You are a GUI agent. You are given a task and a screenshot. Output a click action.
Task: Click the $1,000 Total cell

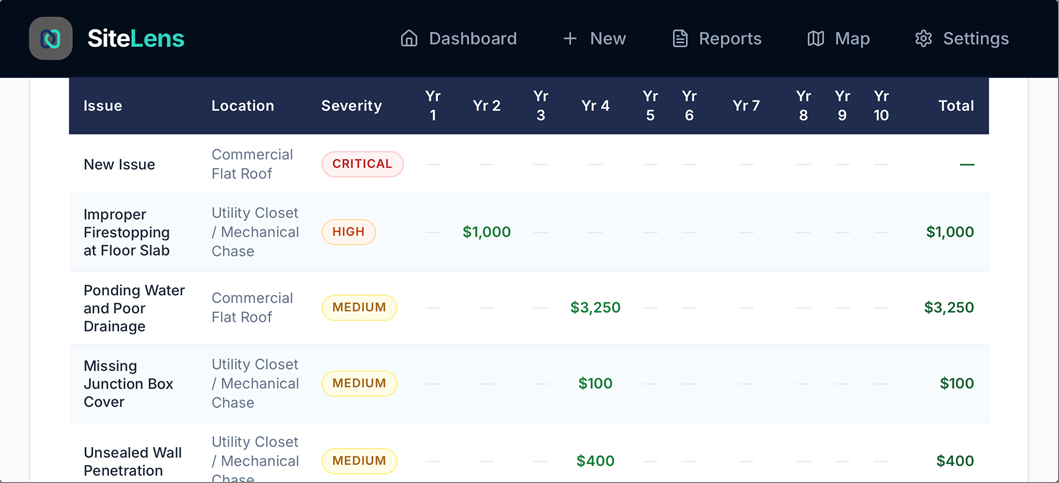click(950, 232)
